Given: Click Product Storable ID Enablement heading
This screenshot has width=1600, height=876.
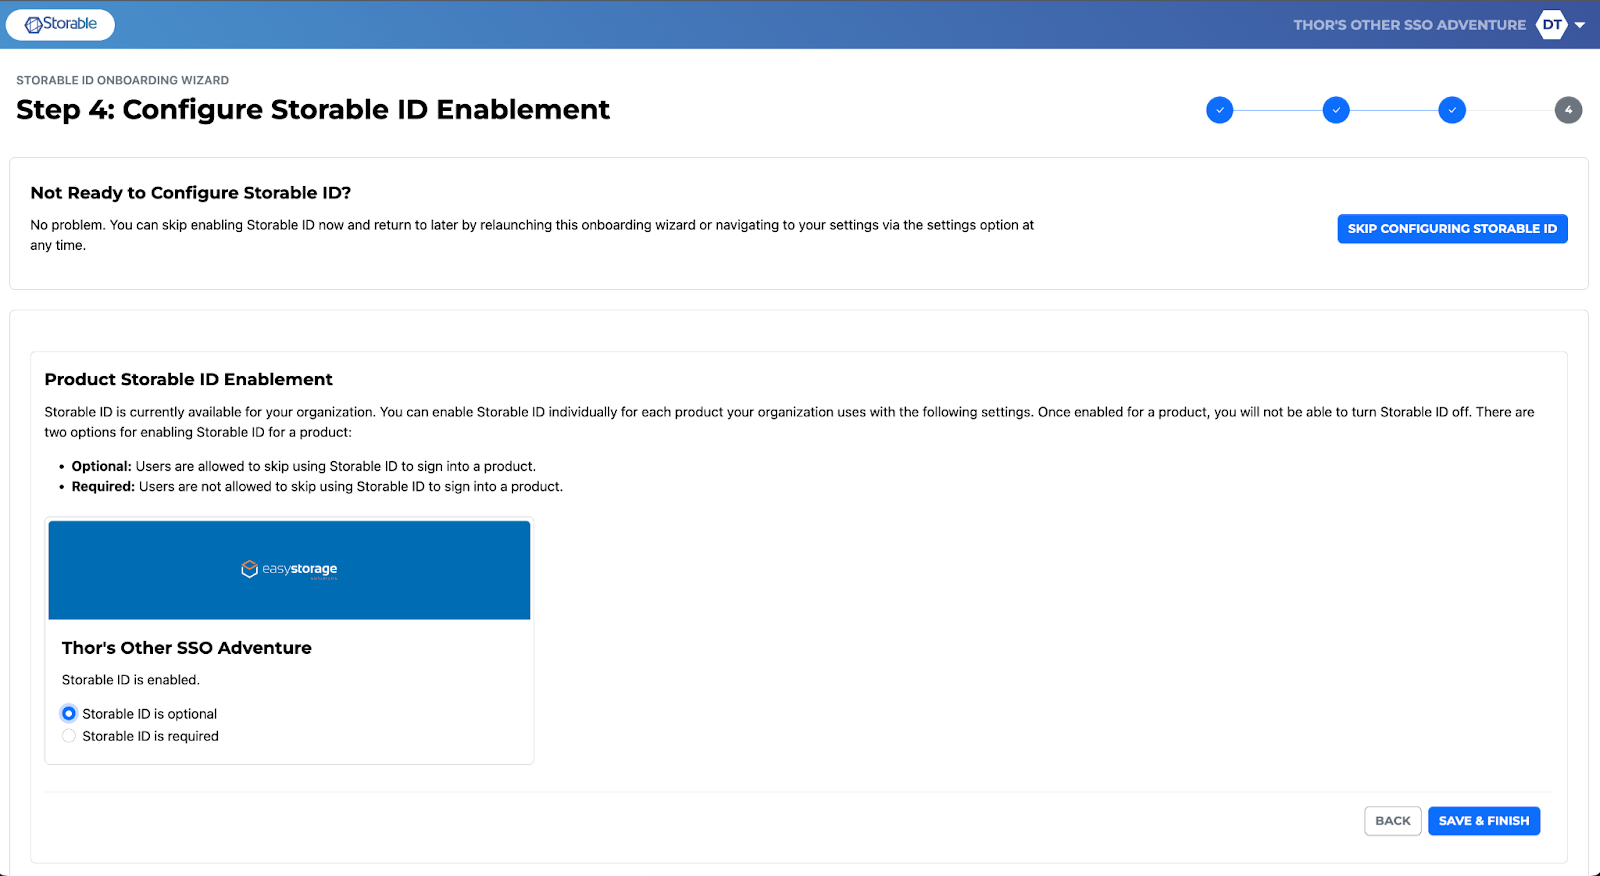Looking at the screenshot, I should 188,379.
